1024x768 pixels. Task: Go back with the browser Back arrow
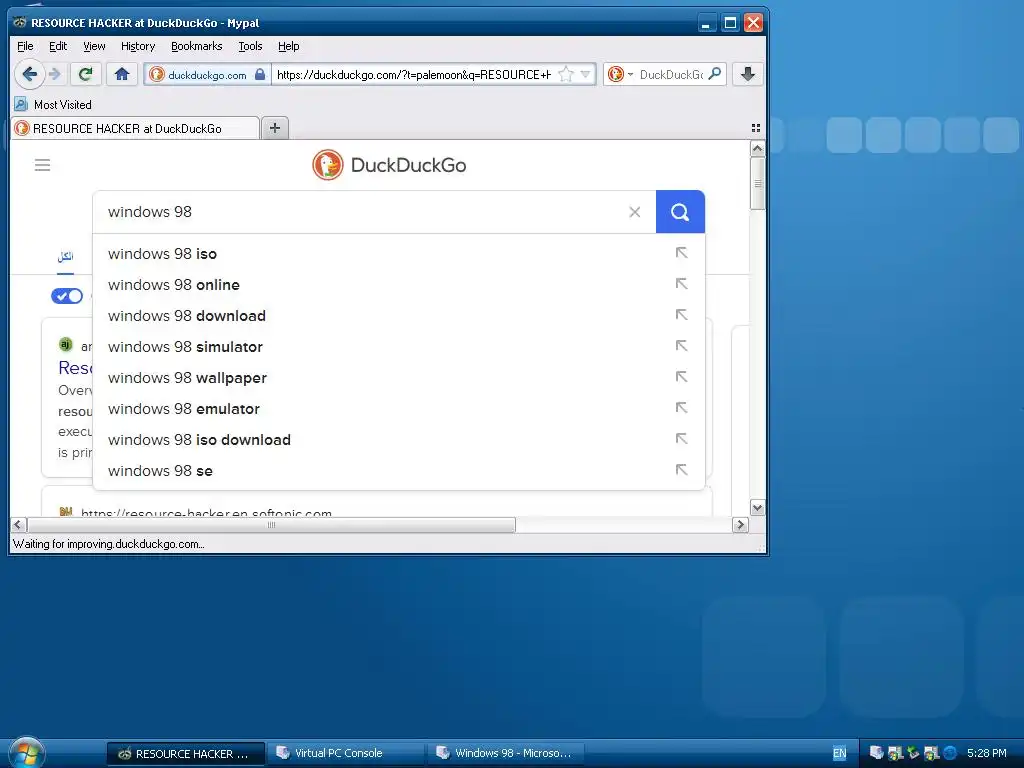29,74
